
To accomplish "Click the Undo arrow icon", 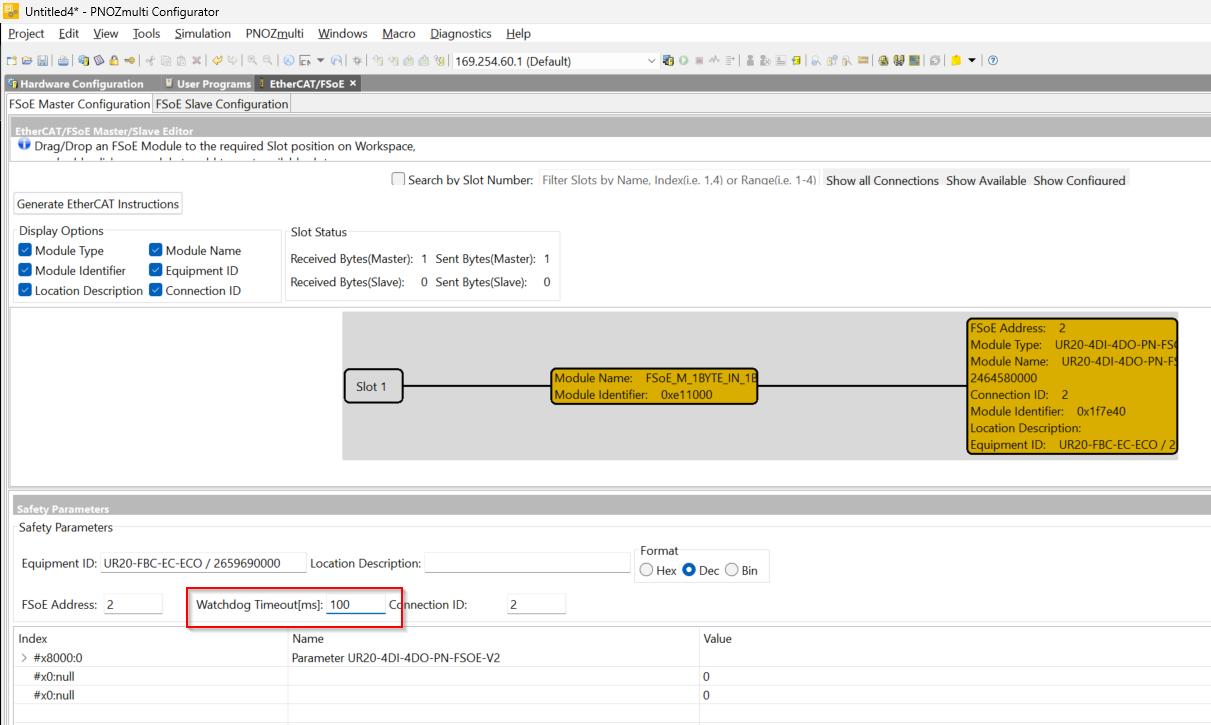I will (217, 61).
